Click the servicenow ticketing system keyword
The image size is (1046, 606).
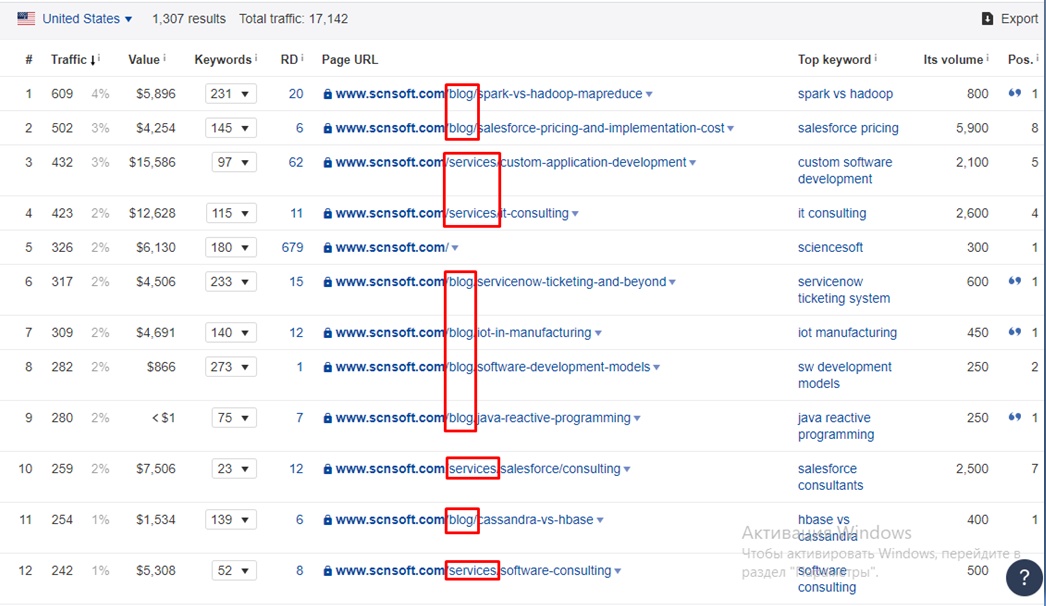click(x=844, y=290)
